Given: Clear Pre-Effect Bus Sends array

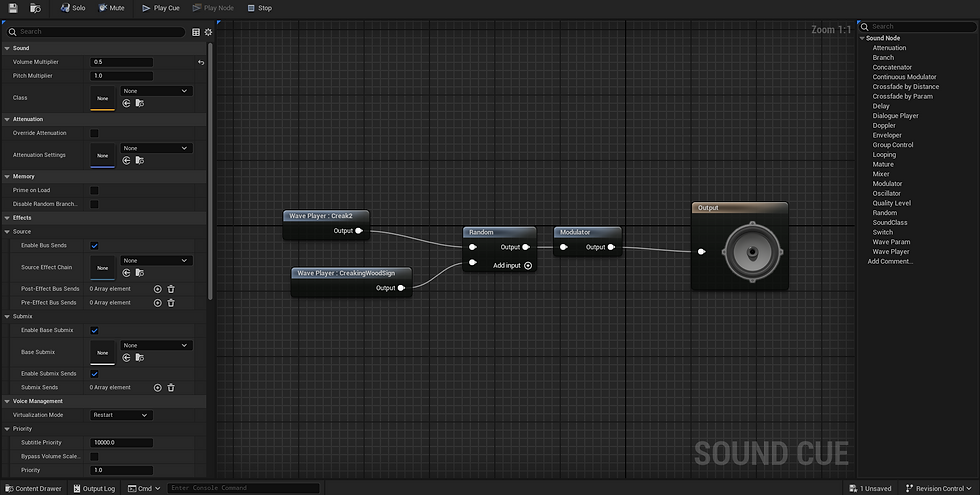Looking at the screenshot, I should (171, 302).
